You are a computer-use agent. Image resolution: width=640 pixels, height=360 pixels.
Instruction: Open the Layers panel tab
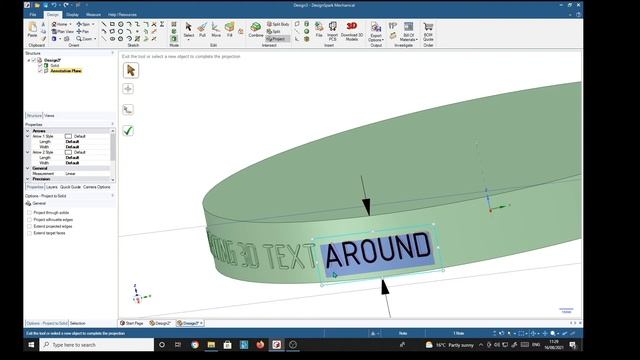[51, 187]
